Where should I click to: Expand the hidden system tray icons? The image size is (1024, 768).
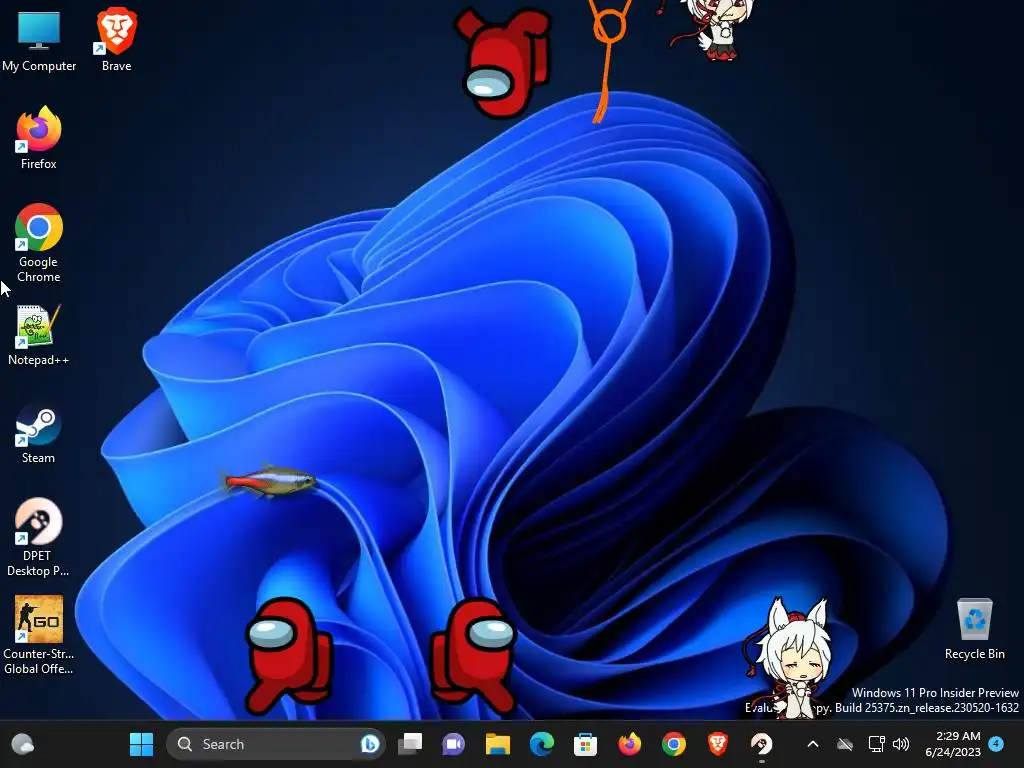point(813,744)
